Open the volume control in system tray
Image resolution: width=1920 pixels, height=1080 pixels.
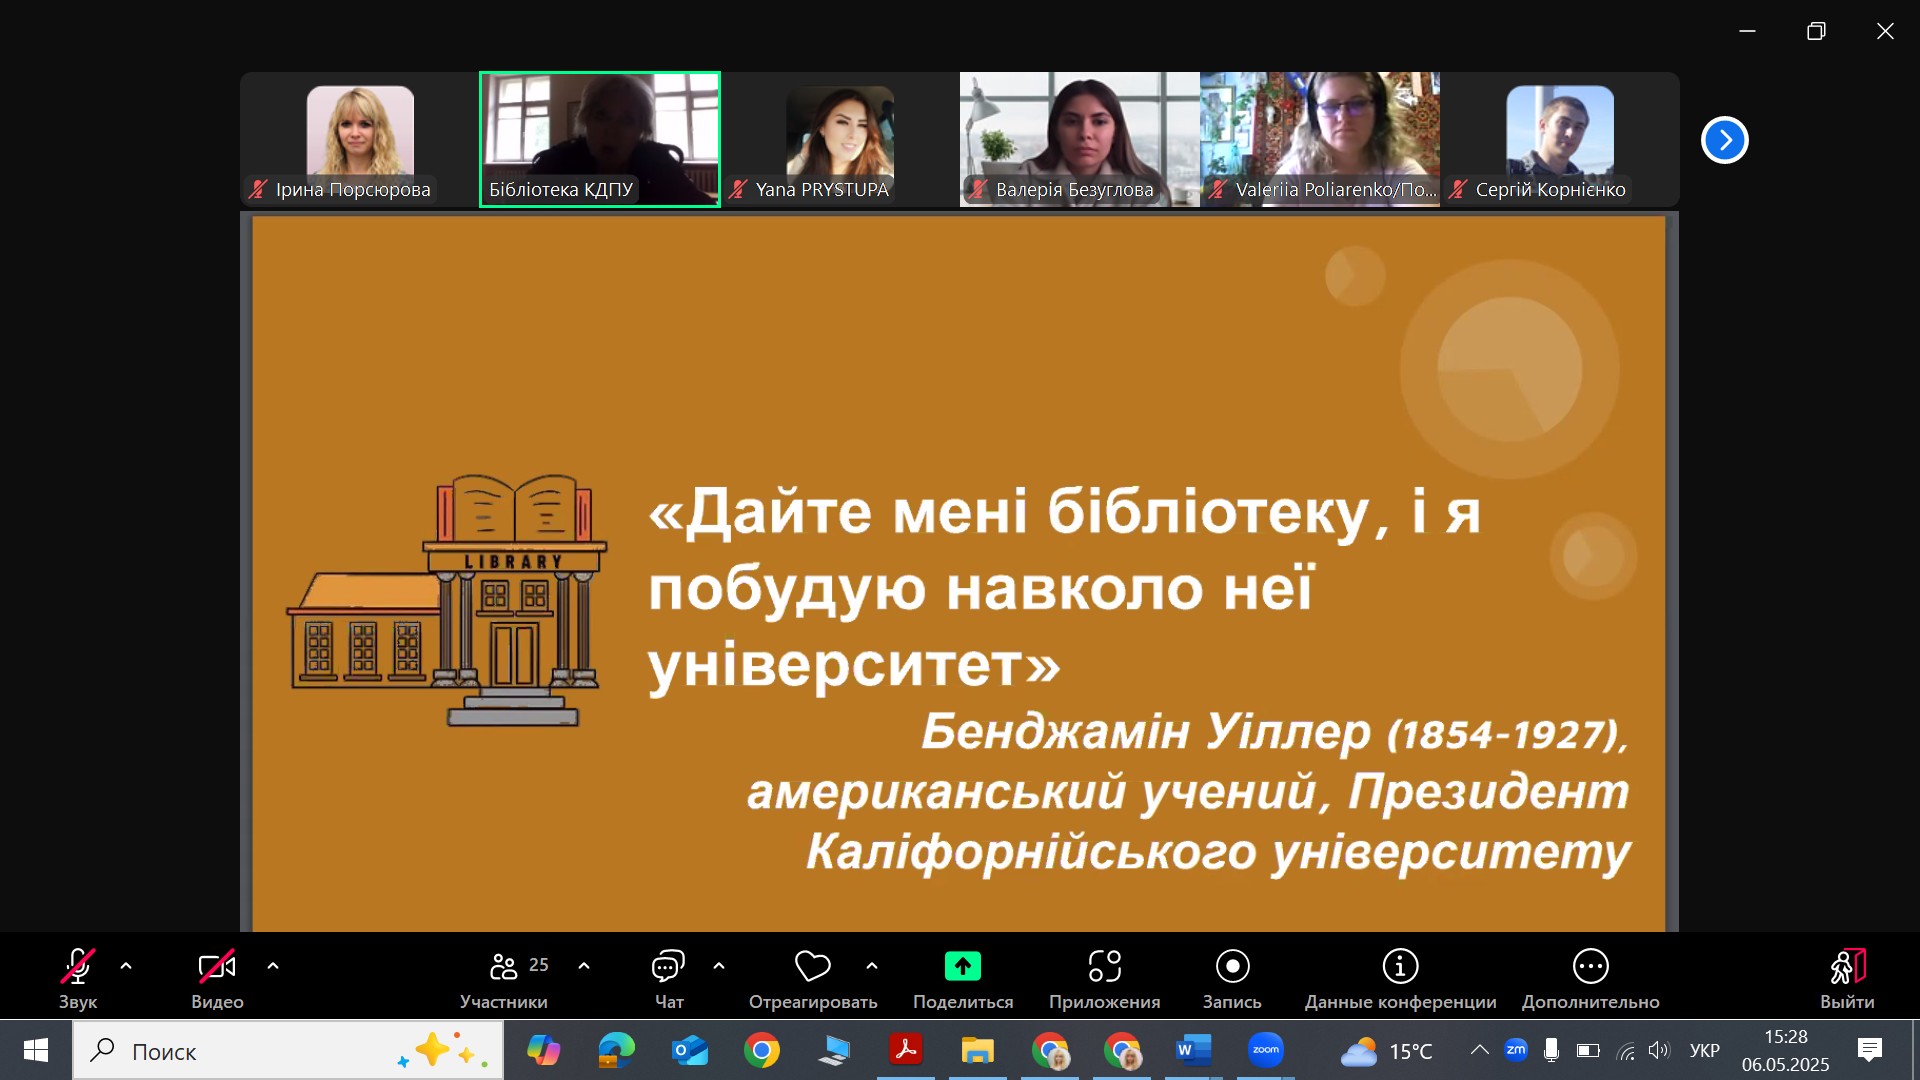[x=1658, y=1050]
